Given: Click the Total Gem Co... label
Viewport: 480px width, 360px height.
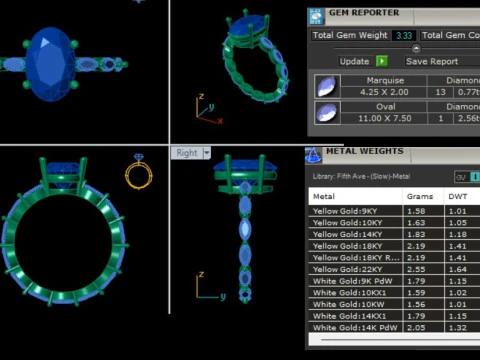Looking at the screenshot, I should coord(450,35).
